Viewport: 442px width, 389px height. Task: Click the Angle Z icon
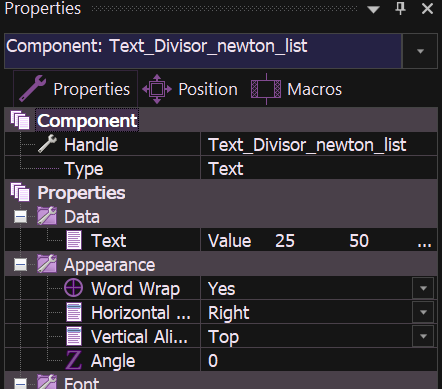[73, 360]
